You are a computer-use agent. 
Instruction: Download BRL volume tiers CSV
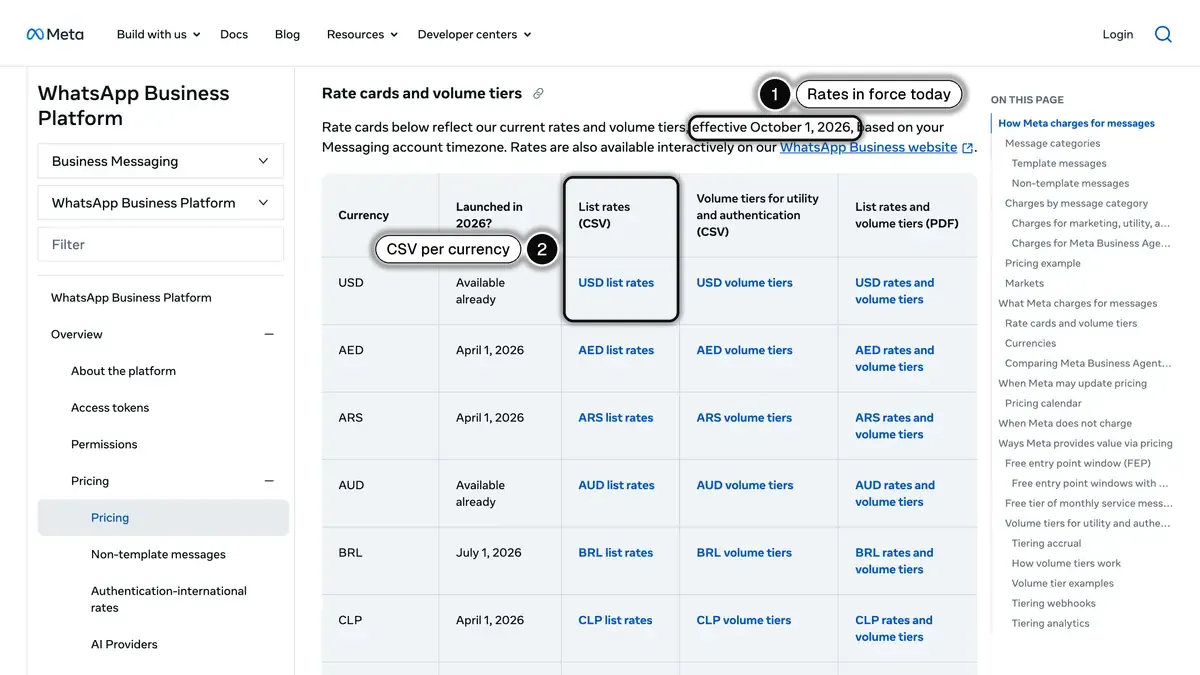[x=744, y=553]
